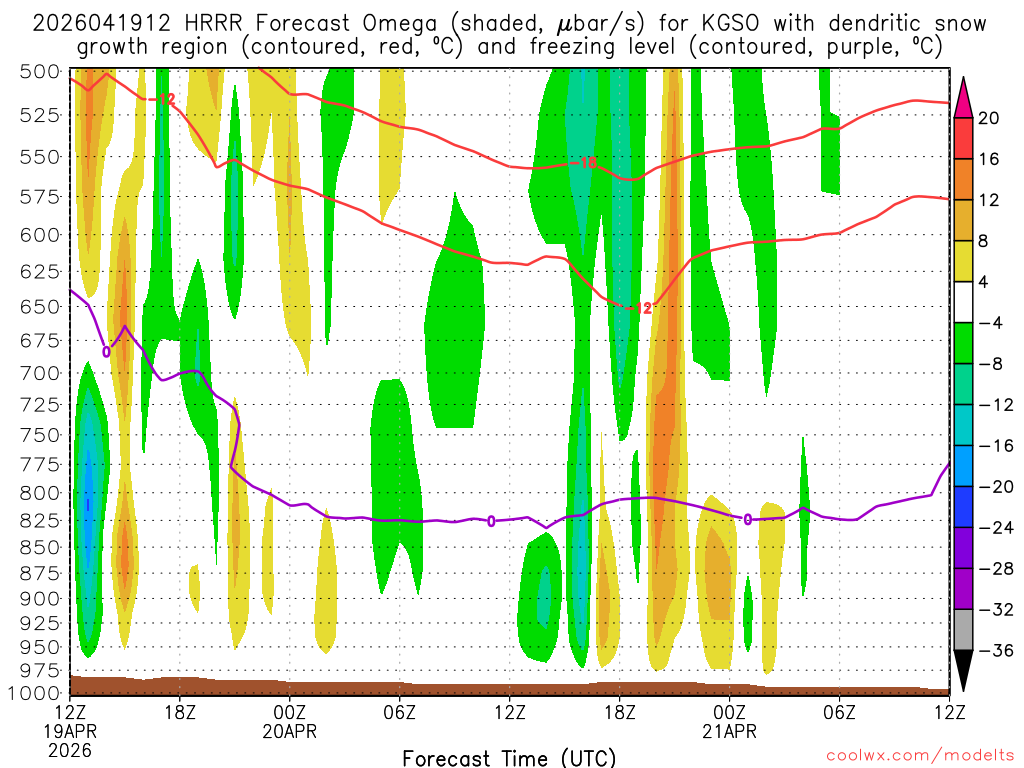The image size is (1024, 768).
Task: Click the colorbar value label -24
Action: pos(996,528)
